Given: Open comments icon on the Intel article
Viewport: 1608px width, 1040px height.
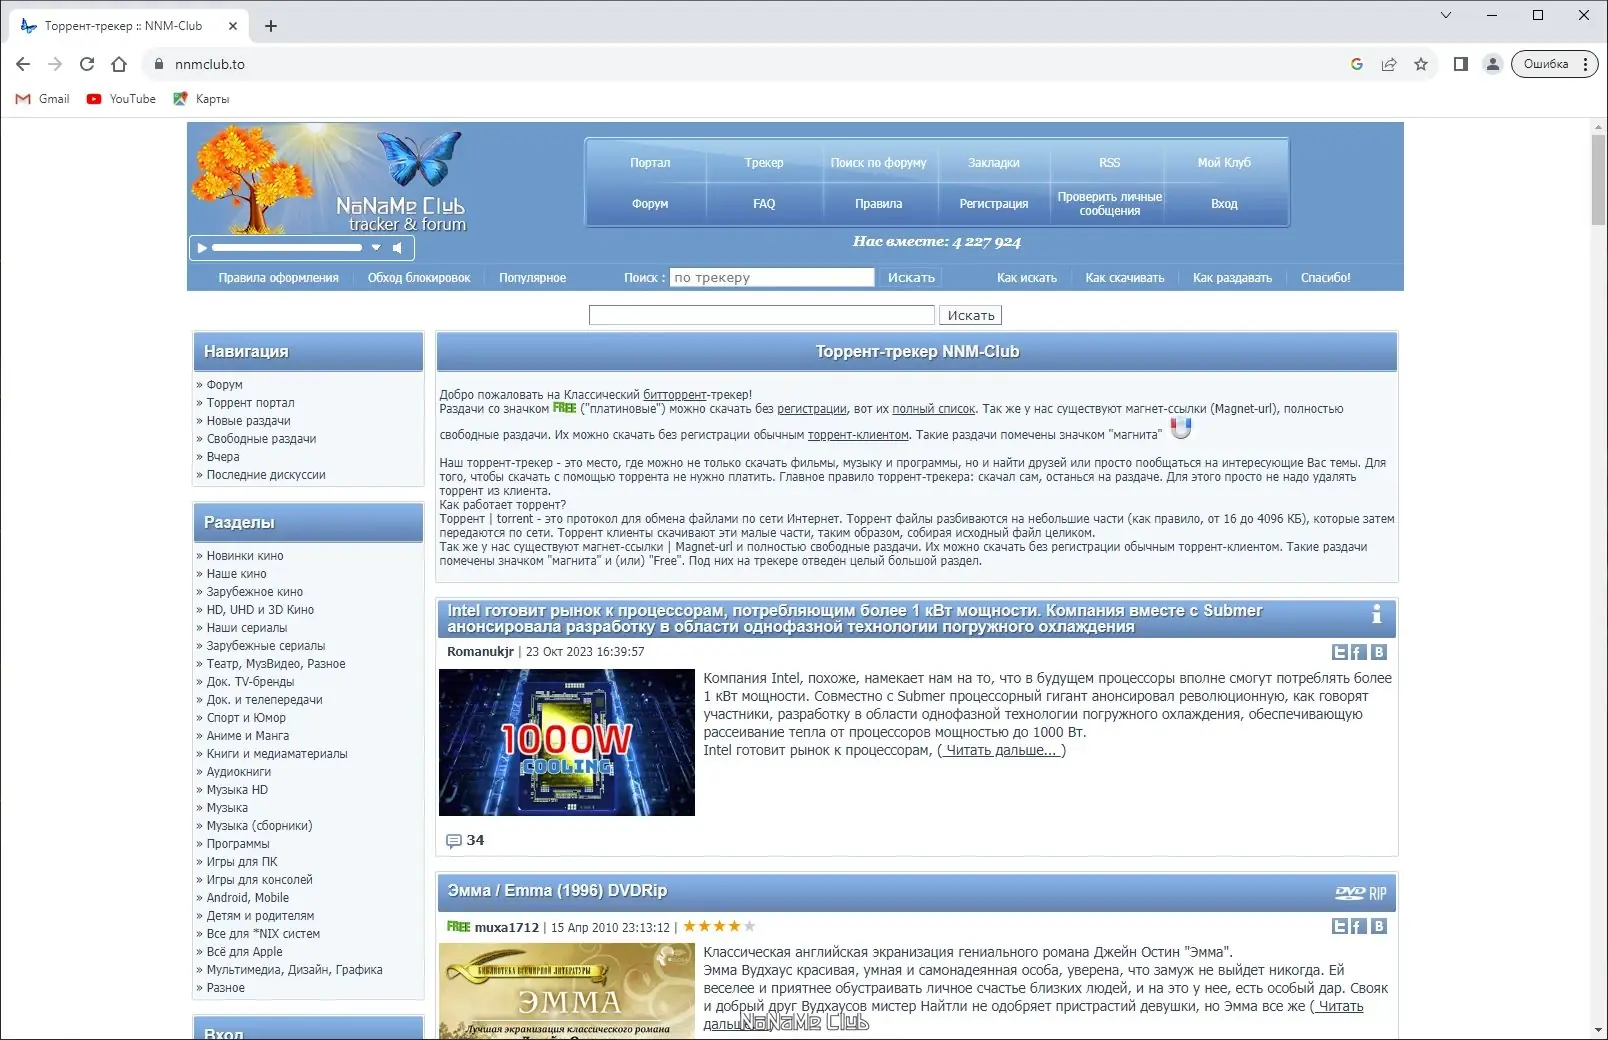Looking at the screenshot, I should [x=453, y=841].
